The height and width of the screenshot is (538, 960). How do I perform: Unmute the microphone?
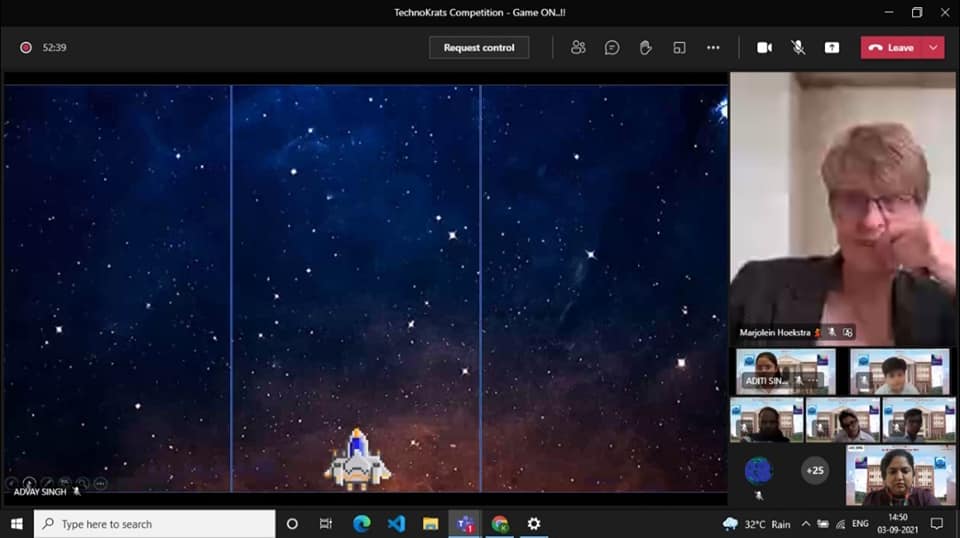pos(798,48)
